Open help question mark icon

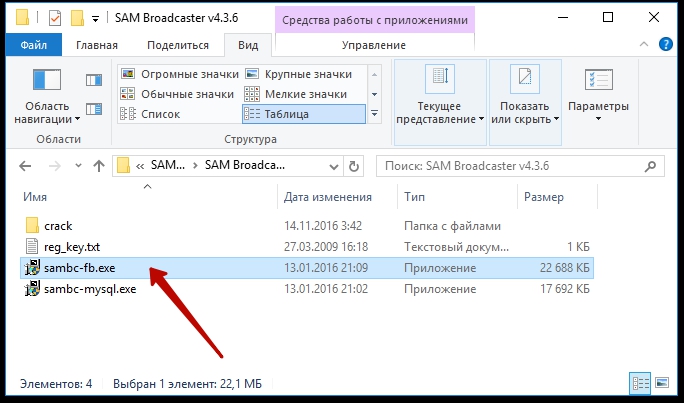666,44
